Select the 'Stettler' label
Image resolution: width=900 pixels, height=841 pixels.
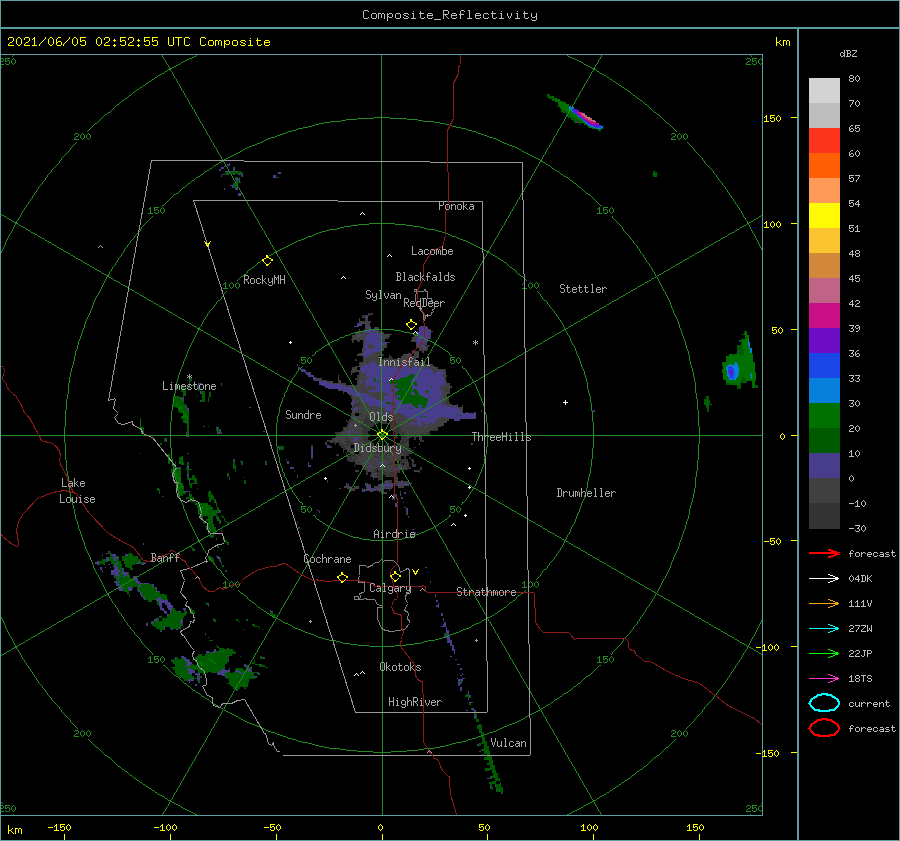coord(583,289)
